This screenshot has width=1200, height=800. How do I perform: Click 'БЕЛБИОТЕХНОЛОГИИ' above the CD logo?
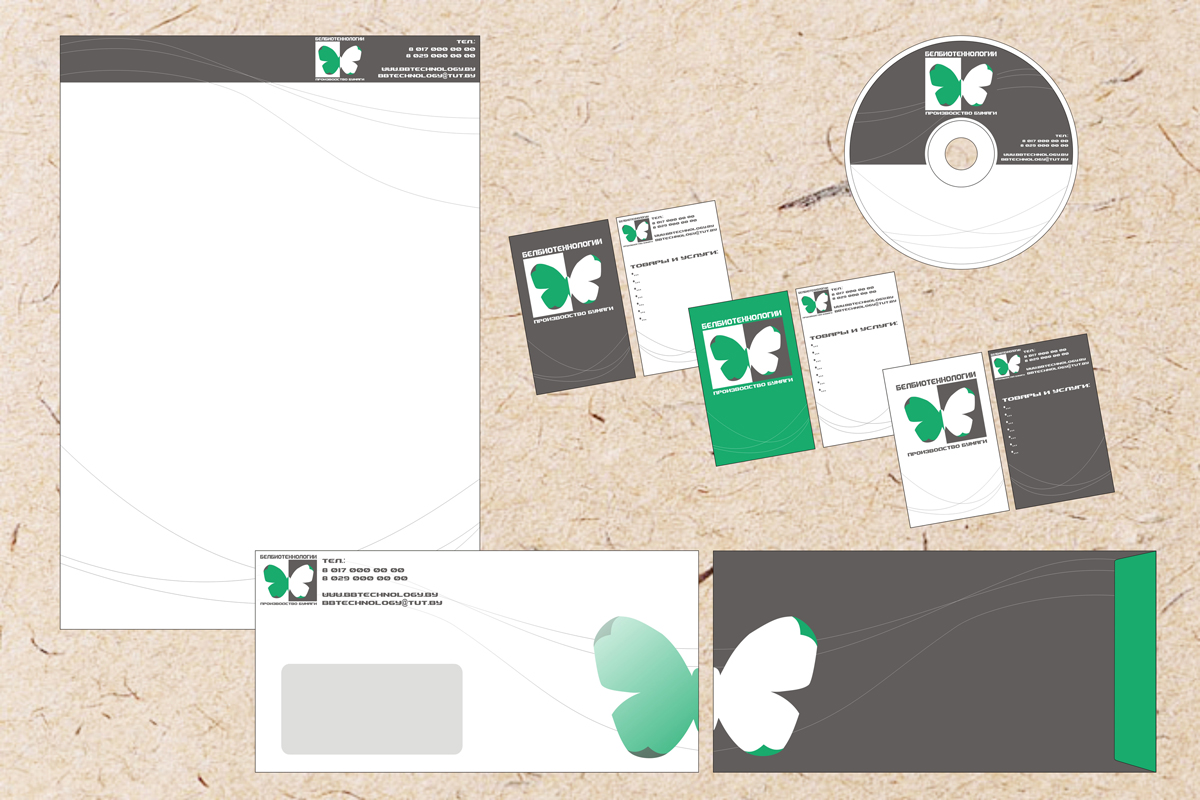[959, 52]
